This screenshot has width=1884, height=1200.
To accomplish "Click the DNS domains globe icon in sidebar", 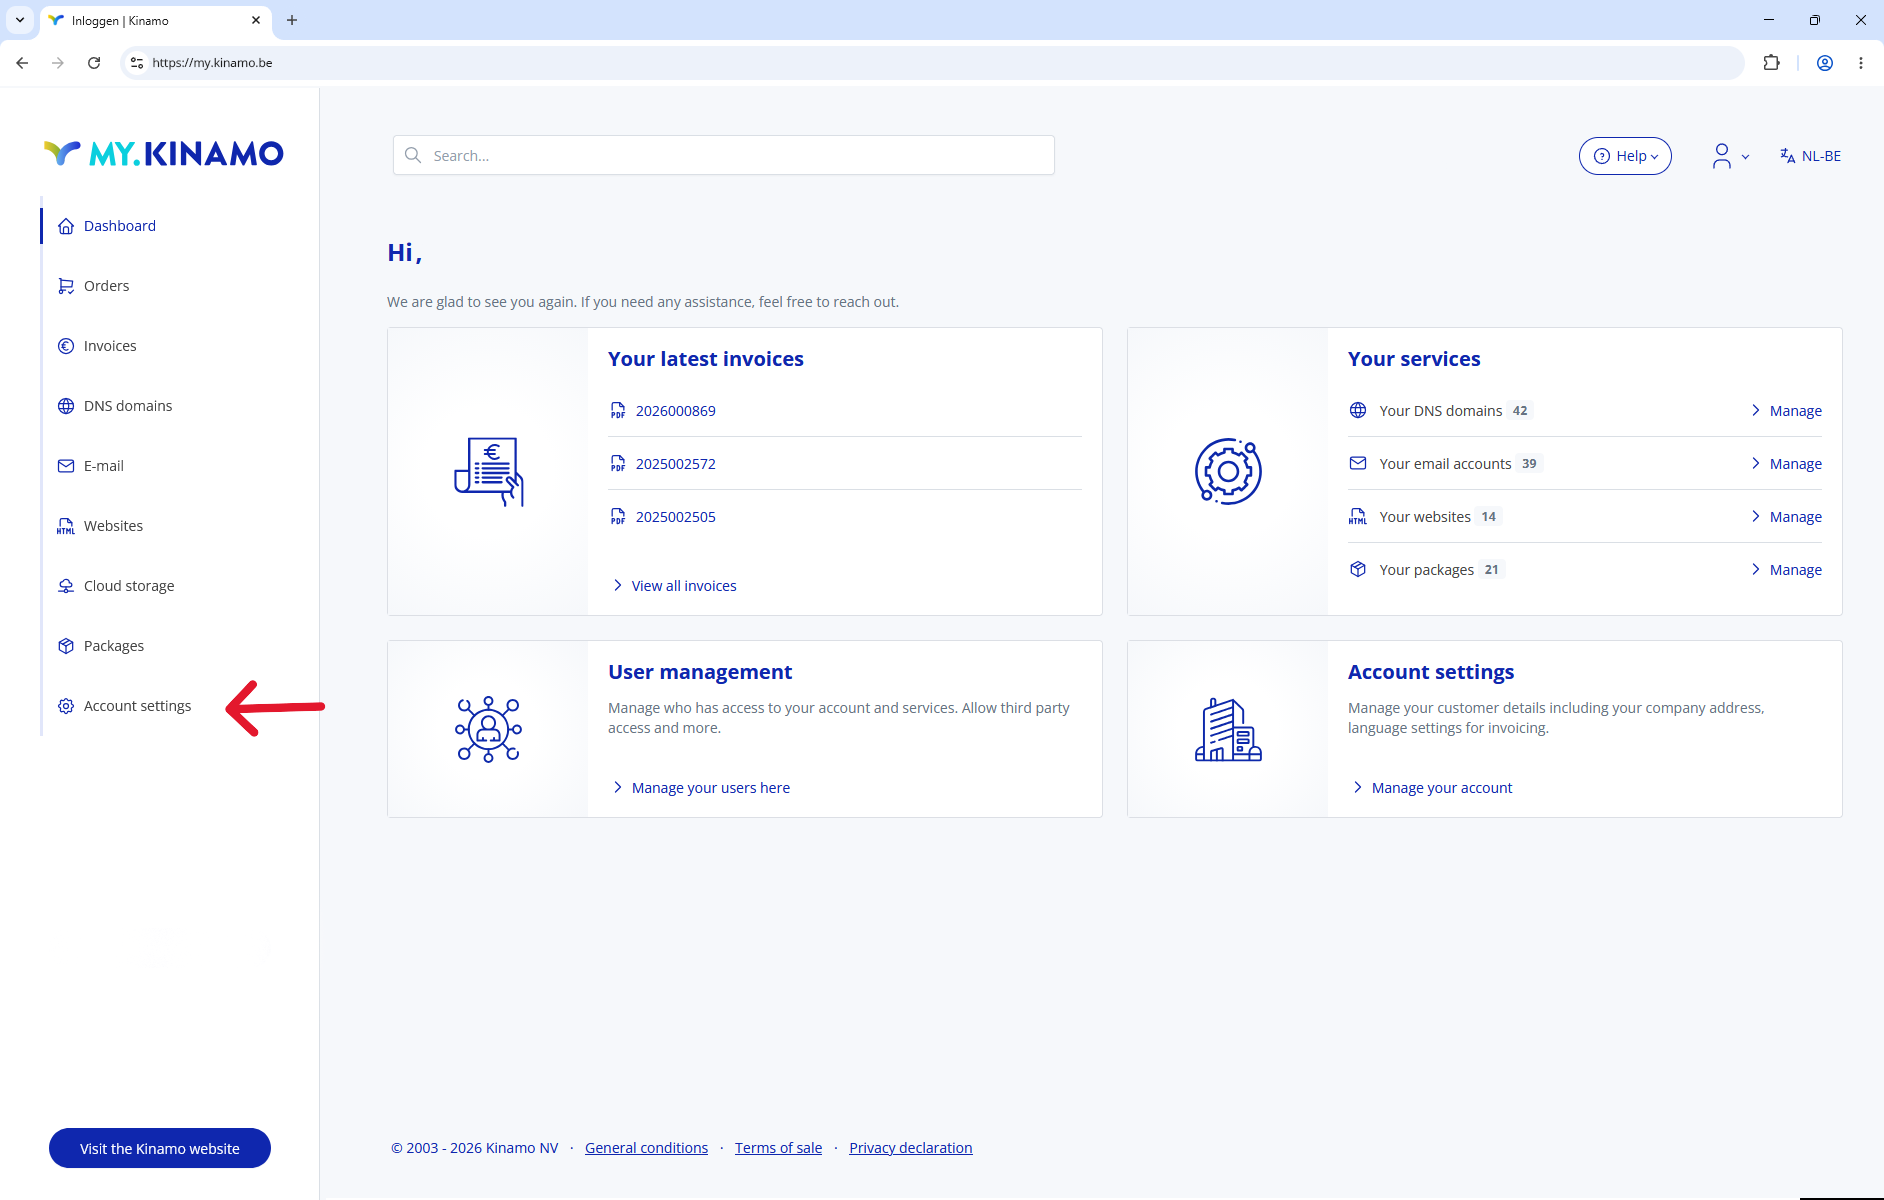I will coord(66,406).
